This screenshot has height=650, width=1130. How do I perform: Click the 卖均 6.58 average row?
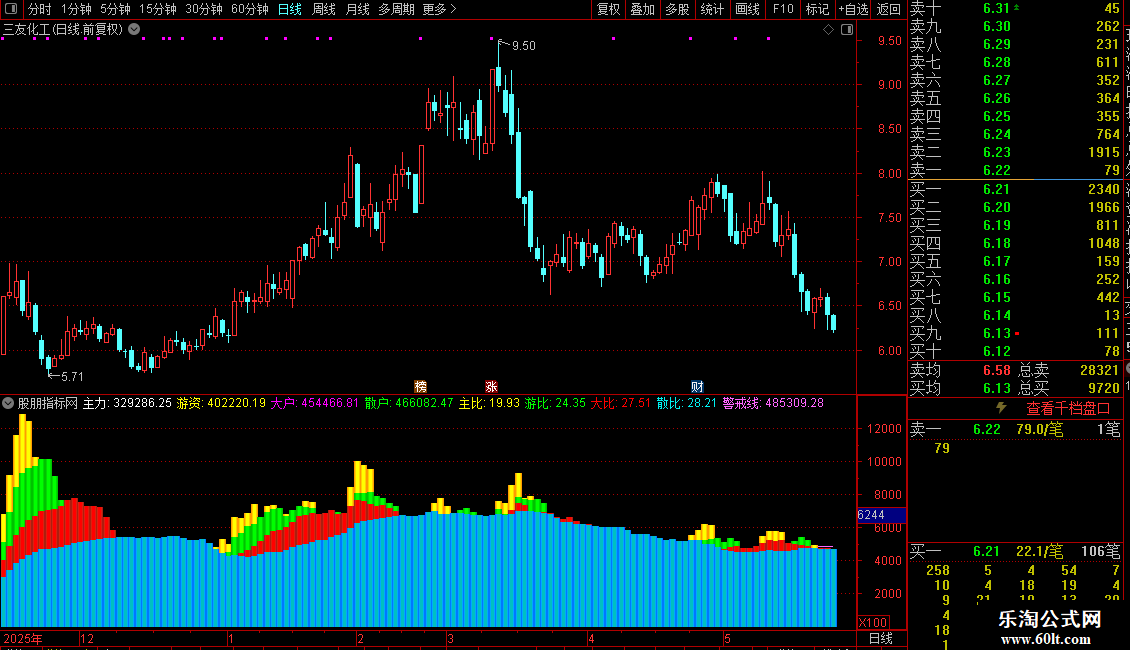(960, 370)
